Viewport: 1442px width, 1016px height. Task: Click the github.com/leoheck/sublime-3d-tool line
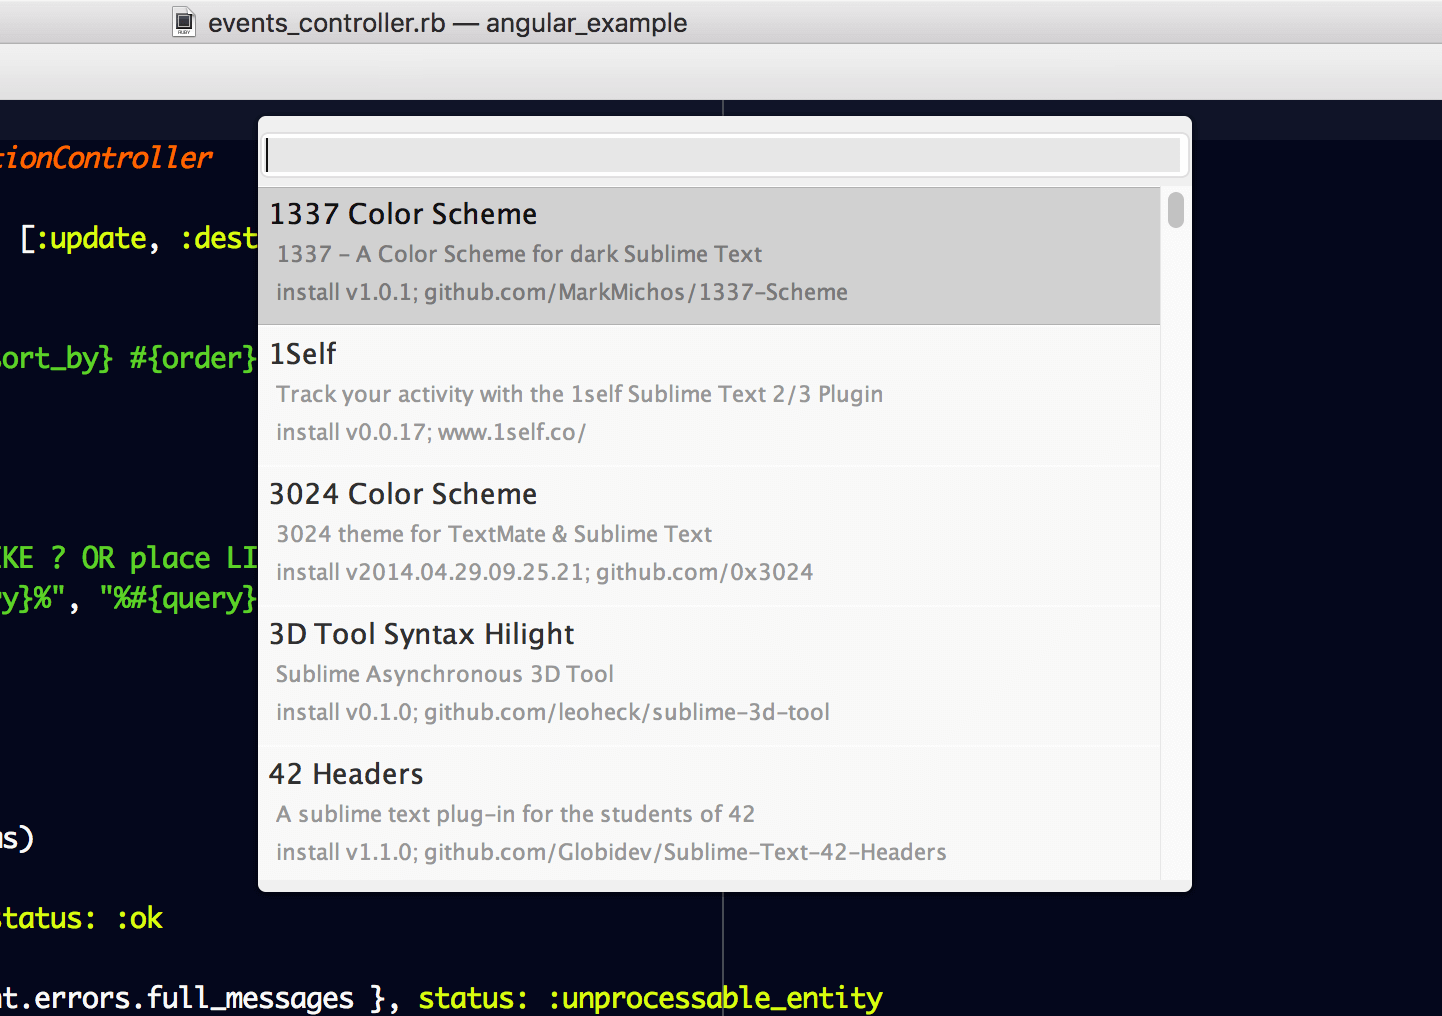553,713
